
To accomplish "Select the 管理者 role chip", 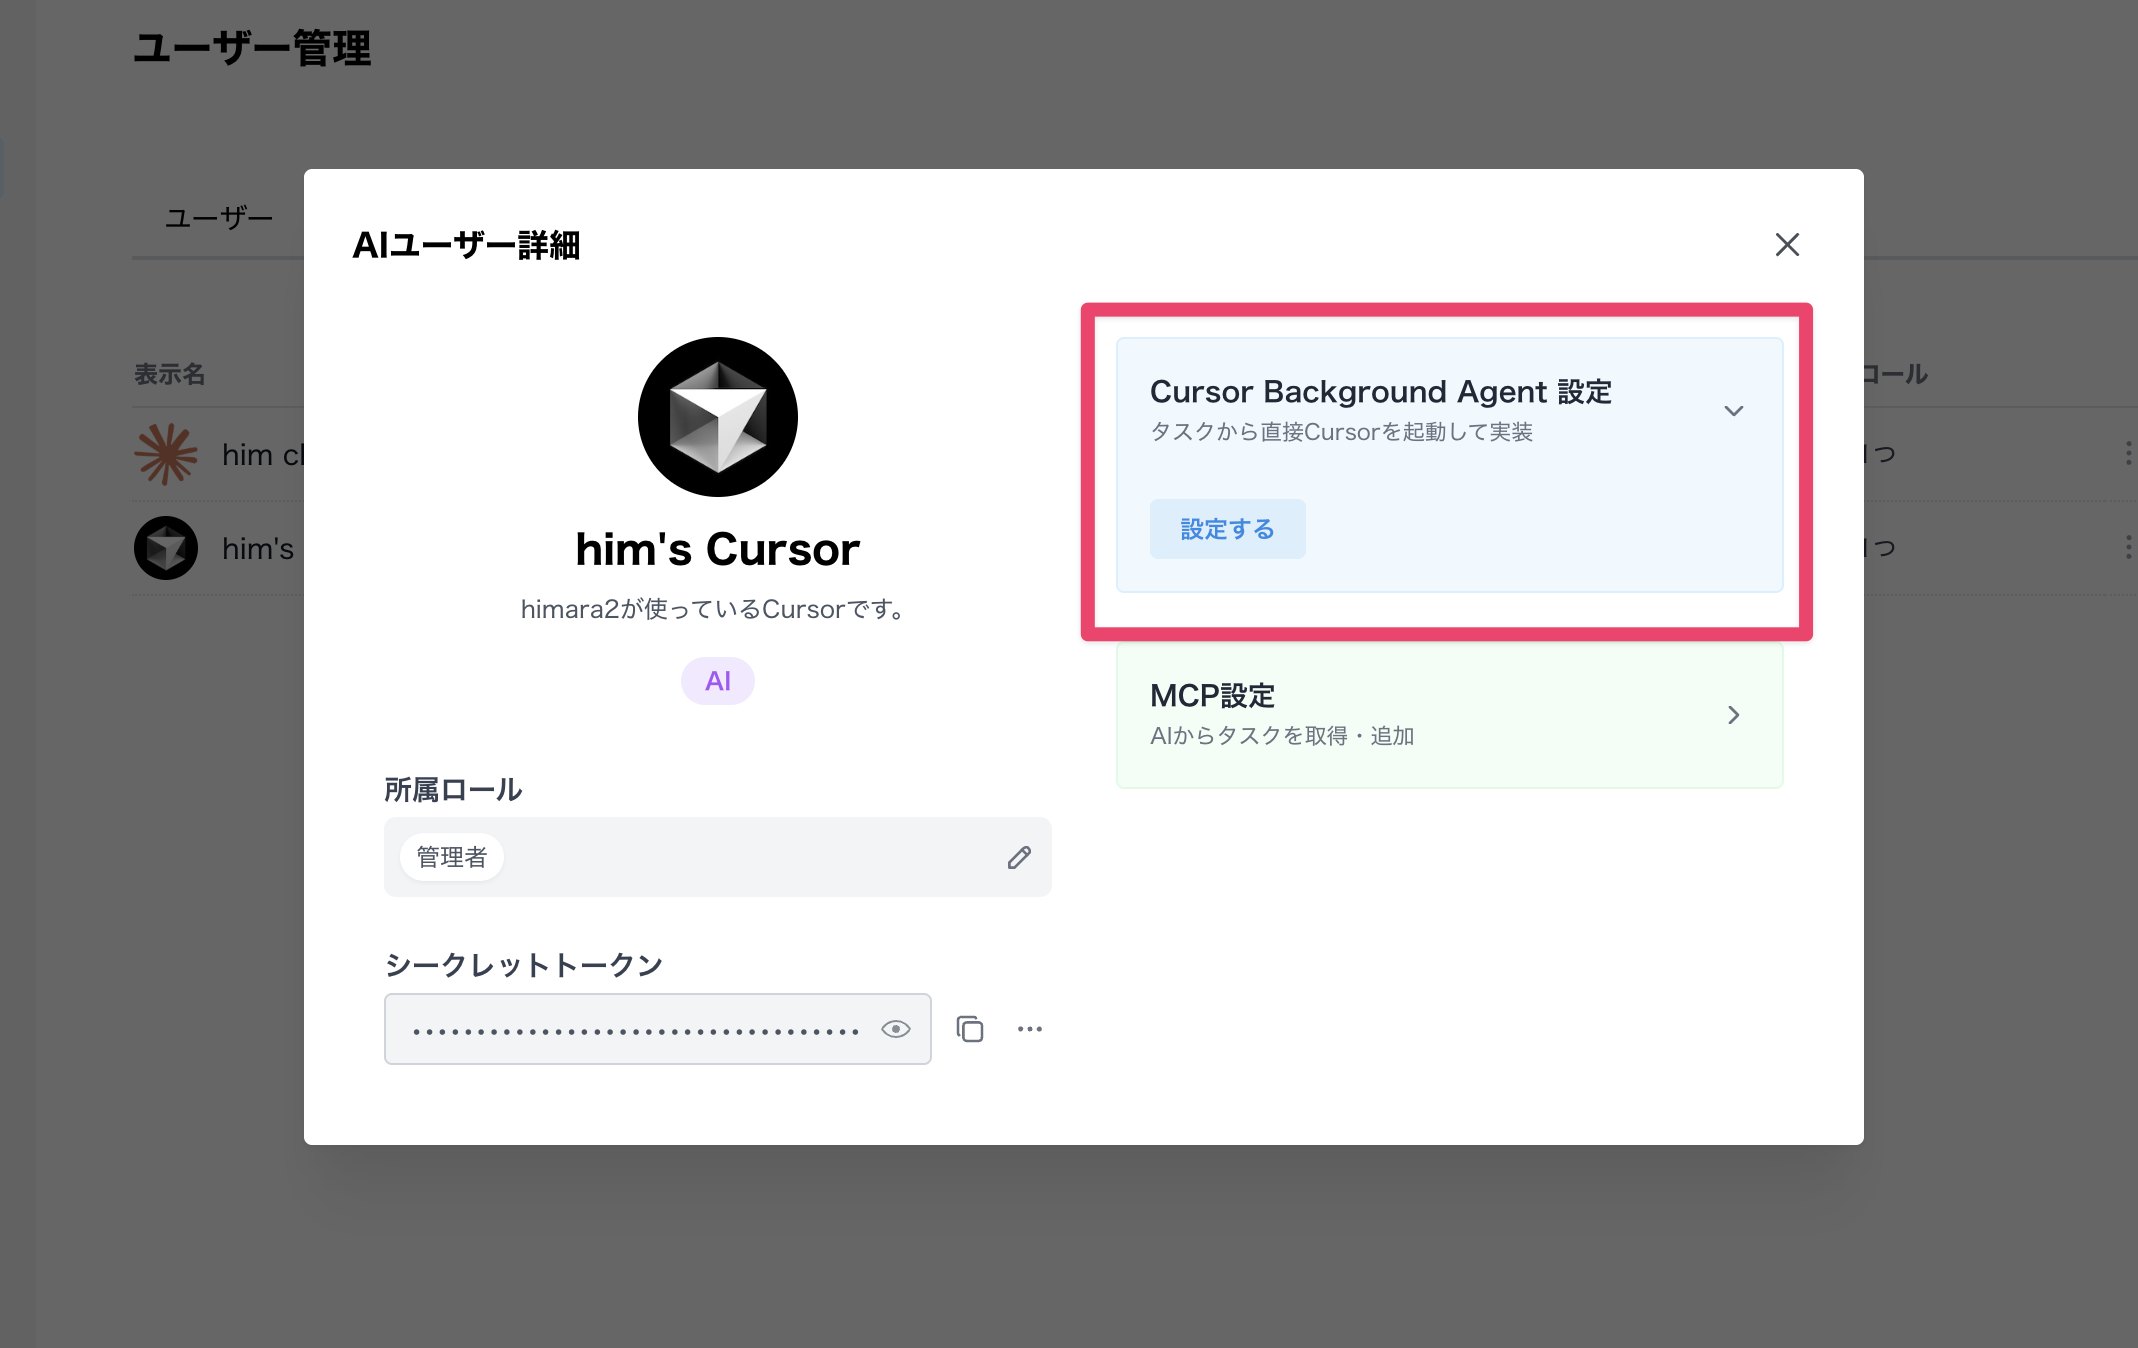I will pyautogui.click(x=452, y=857).
